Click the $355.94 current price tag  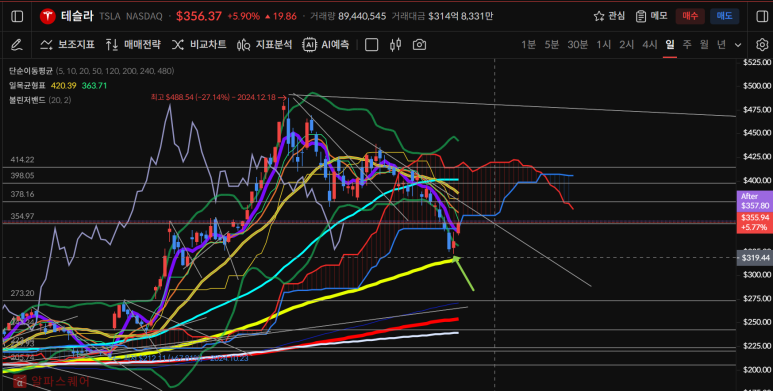tap(755, 222)
